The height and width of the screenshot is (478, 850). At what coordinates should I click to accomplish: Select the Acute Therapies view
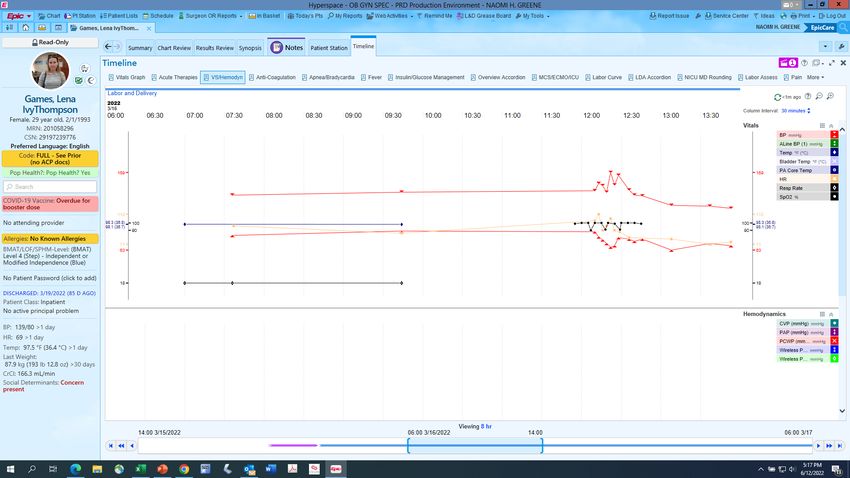(x=174, y=77)
